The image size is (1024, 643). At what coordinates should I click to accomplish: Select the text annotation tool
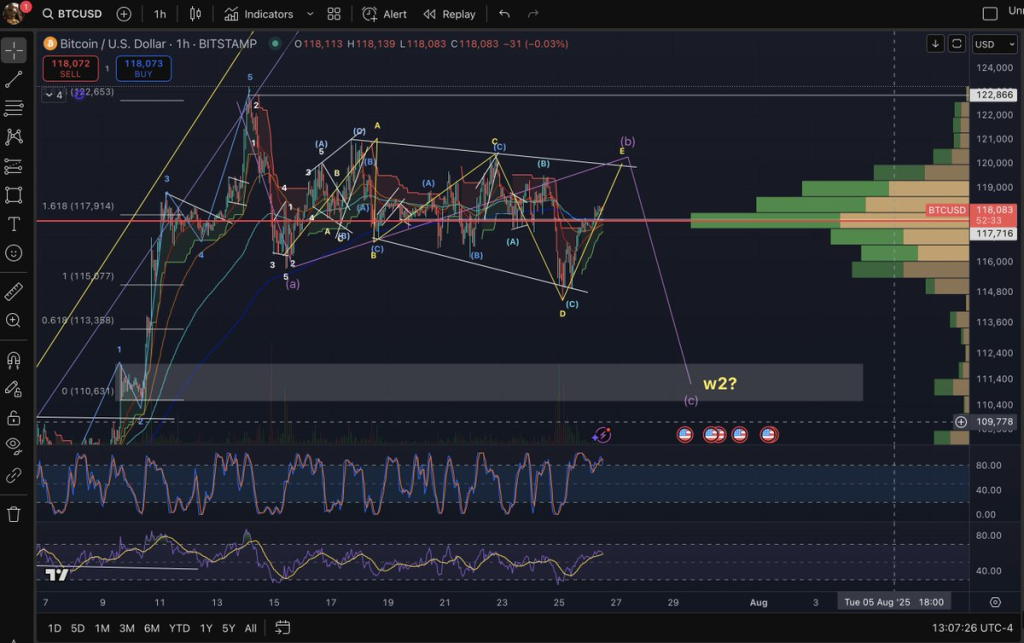[x=14, y=224]
